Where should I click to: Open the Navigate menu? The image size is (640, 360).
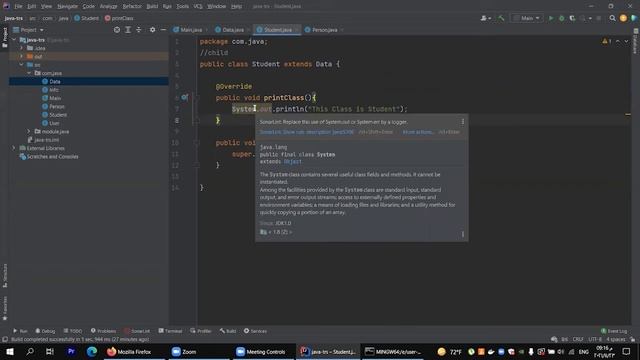(x=67, y=6)
